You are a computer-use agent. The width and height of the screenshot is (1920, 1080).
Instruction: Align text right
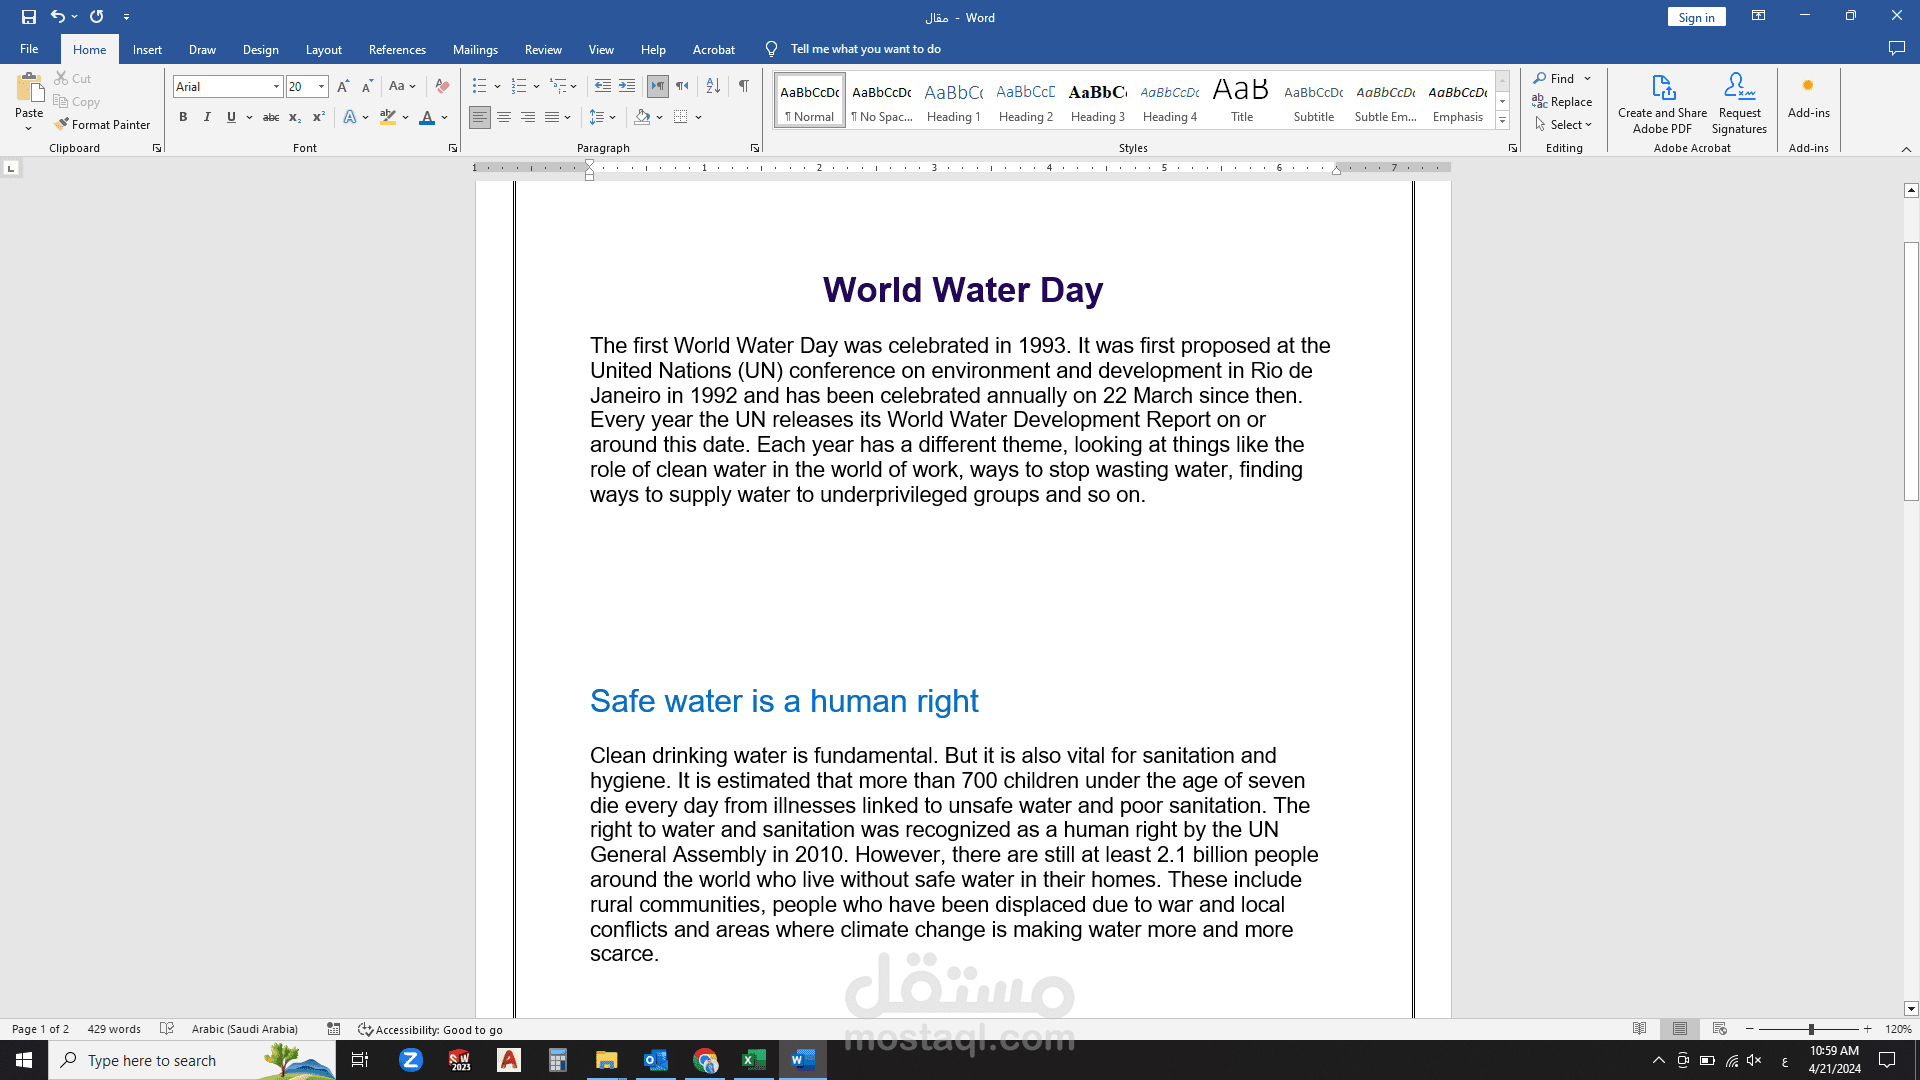[528, 118]
